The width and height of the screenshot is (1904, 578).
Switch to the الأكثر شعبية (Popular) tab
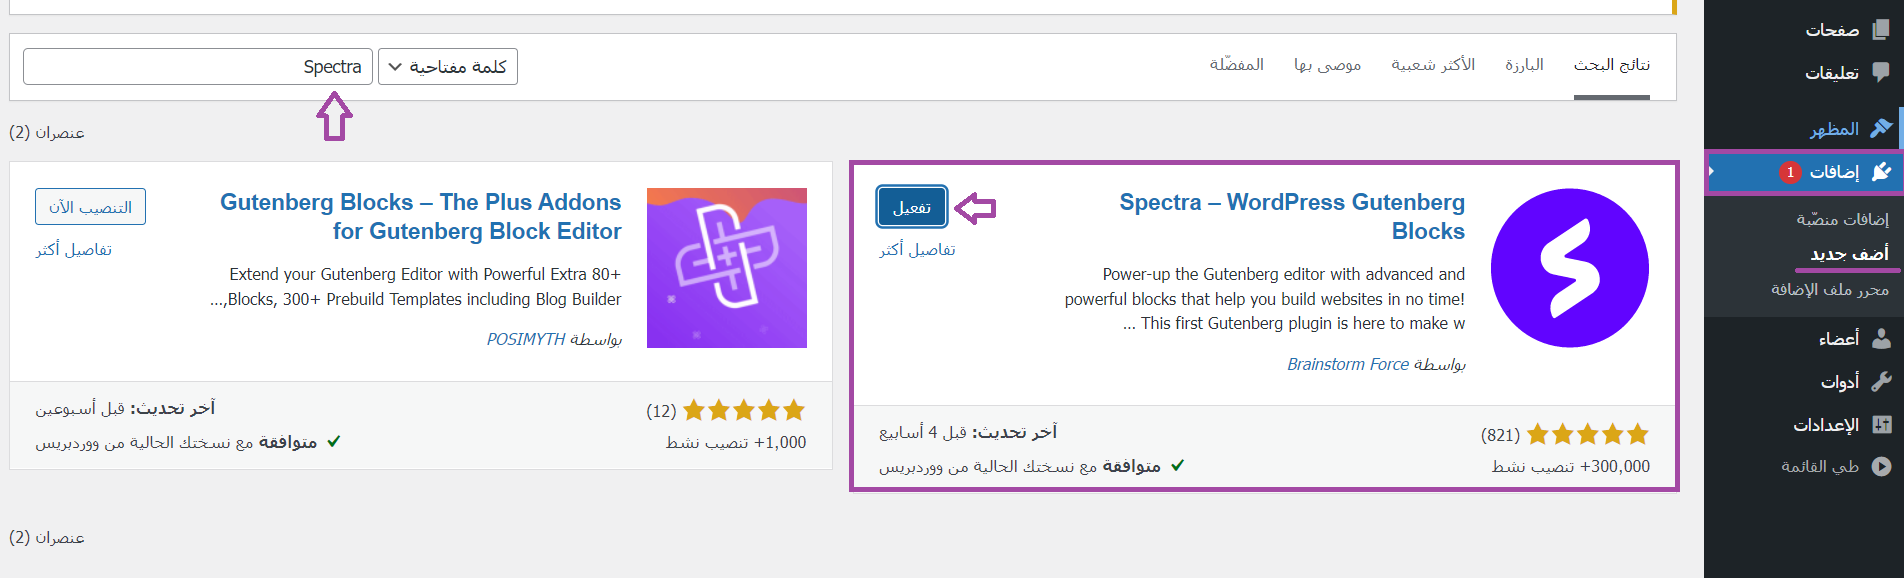click(1433, 65)
